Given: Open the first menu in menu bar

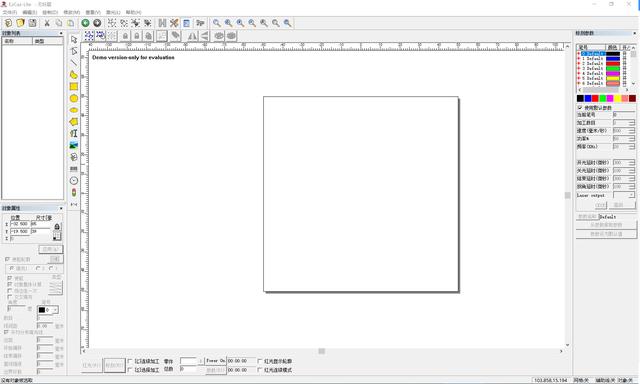Looking at the screenshot, I should 10,13.
